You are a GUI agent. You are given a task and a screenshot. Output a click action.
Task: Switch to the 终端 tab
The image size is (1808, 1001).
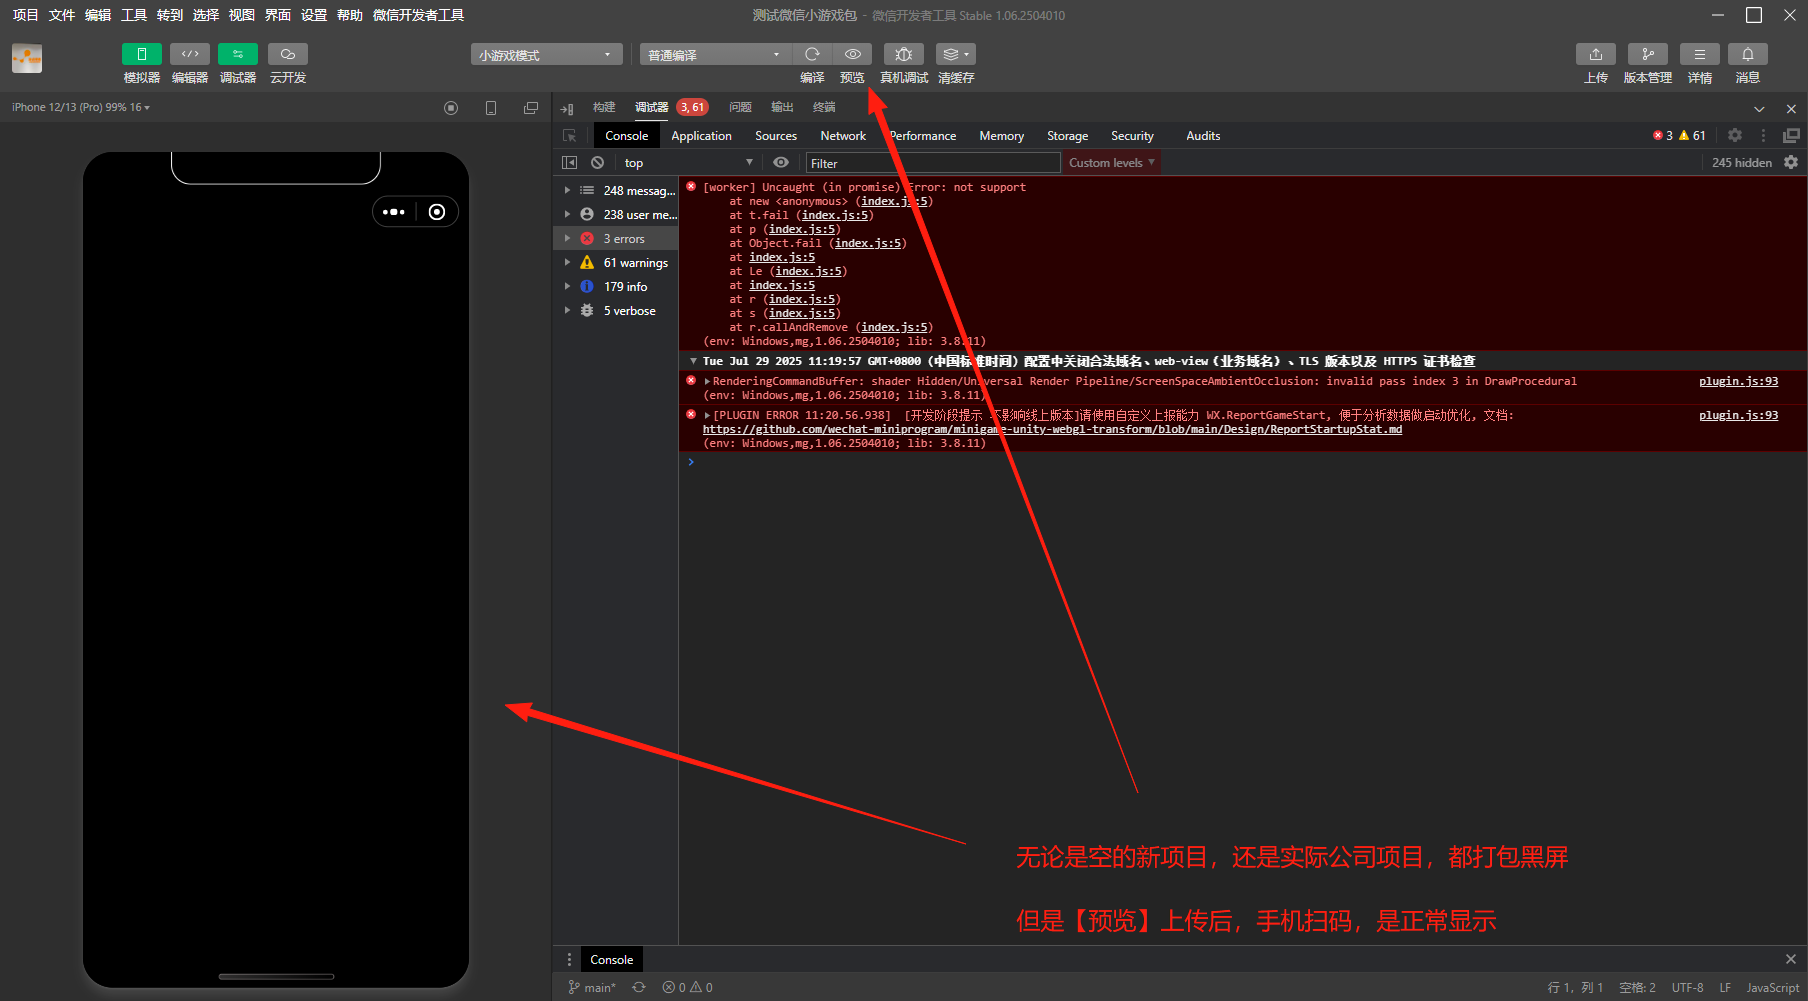point(824,107)
